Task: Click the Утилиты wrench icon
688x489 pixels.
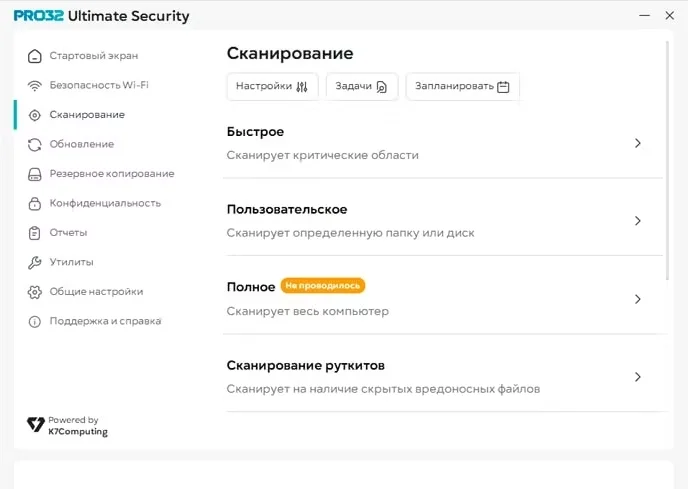Action: coord(35,262)
